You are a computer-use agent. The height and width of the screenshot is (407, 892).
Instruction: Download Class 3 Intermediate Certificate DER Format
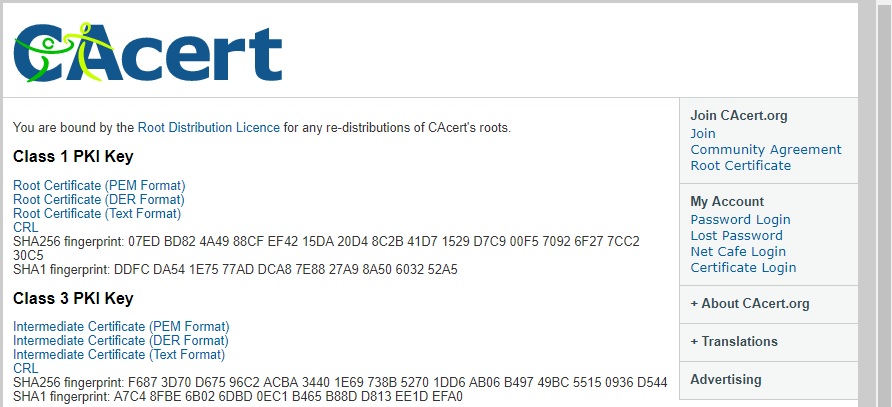tap(121, 341)
